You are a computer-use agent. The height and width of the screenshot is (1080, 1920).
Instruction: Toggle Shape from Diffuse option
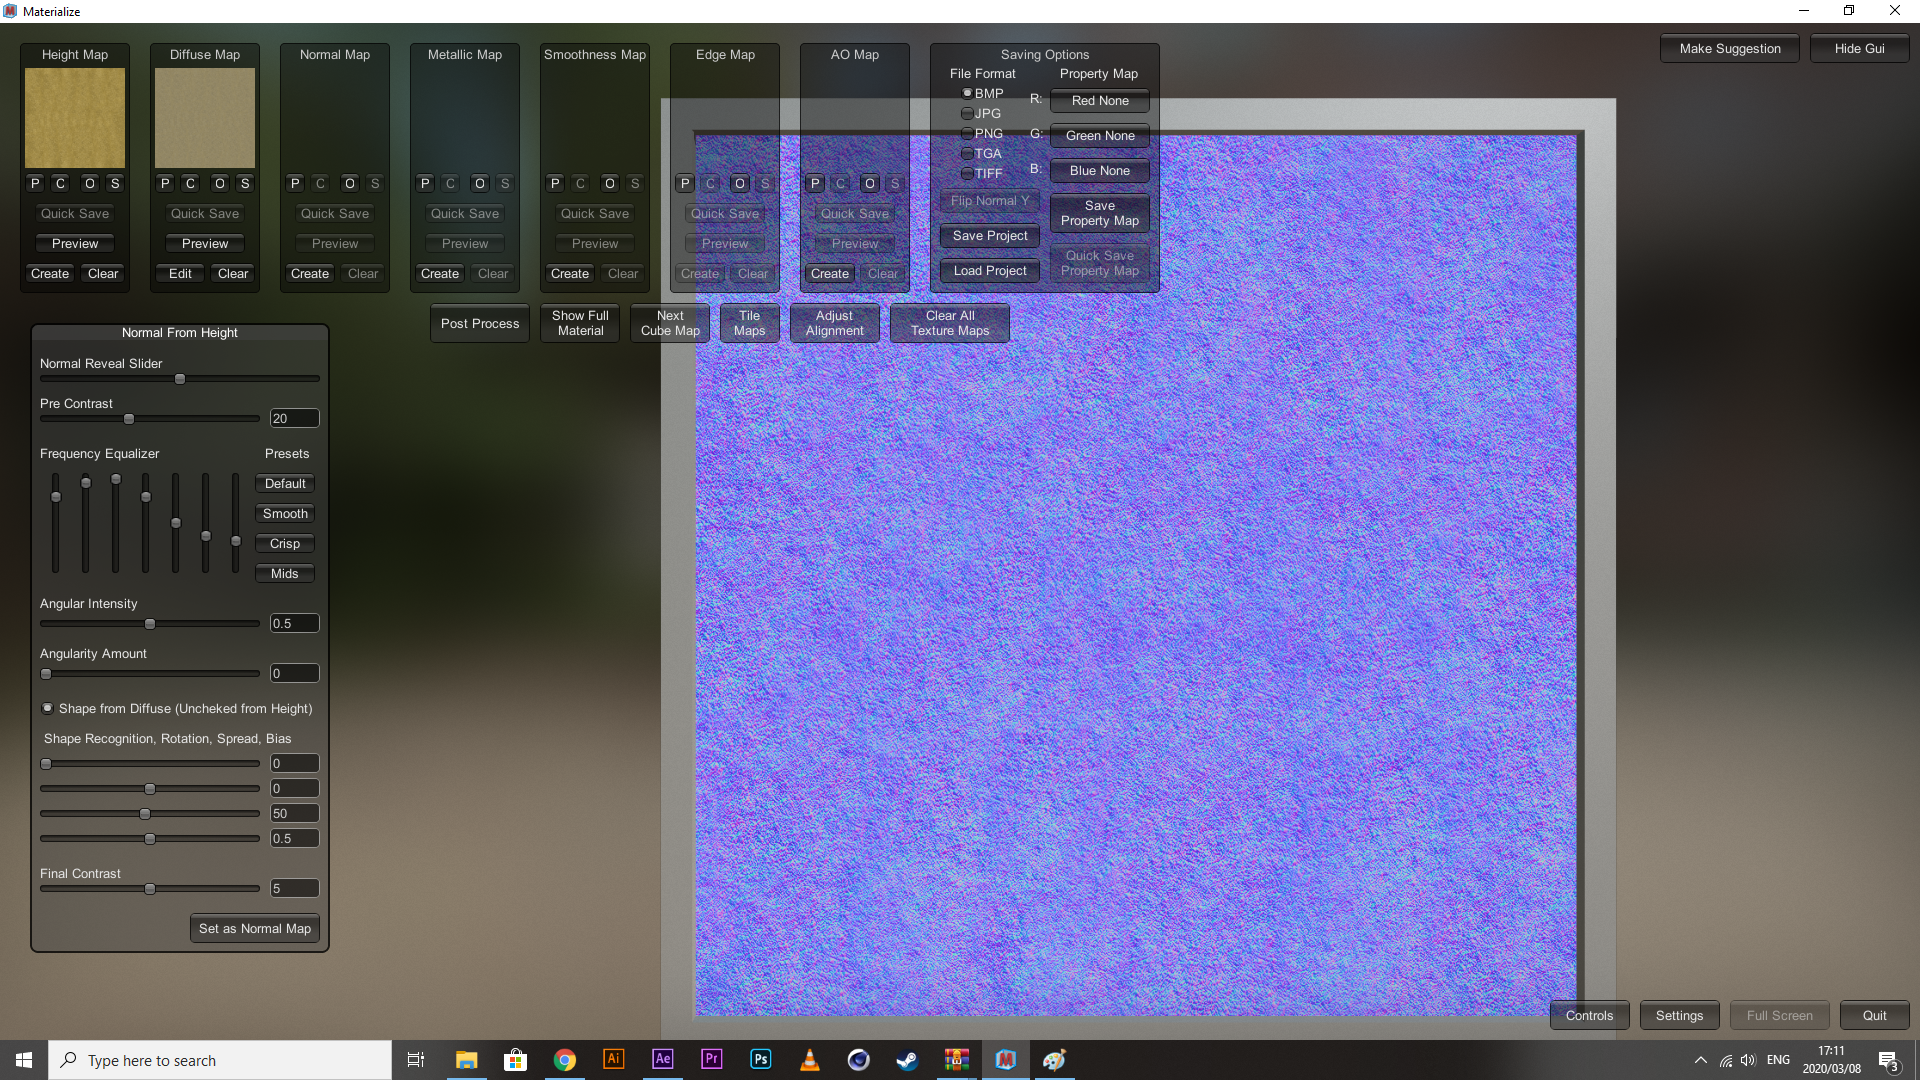click(48, 708)
